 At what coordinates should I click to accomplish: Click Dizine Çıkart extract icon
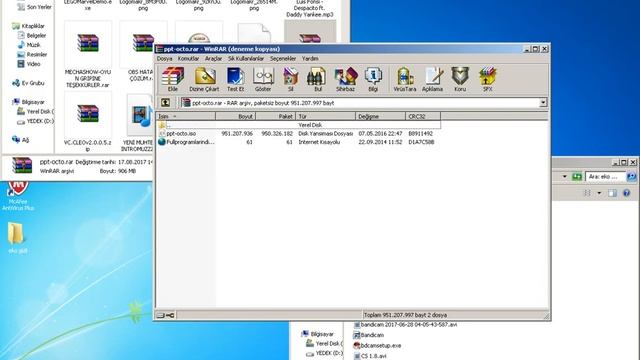[x=204, y=79]
